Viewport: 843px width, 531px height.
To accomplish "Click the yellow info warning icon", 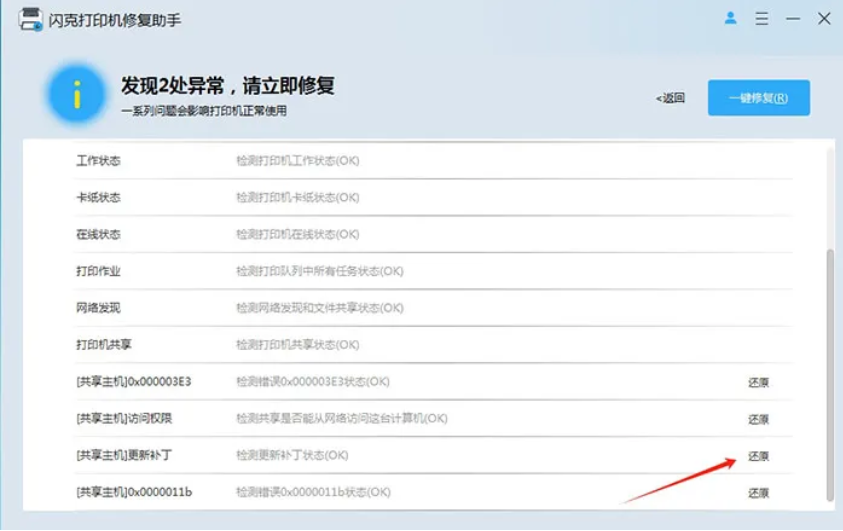I will click(76, 96).
